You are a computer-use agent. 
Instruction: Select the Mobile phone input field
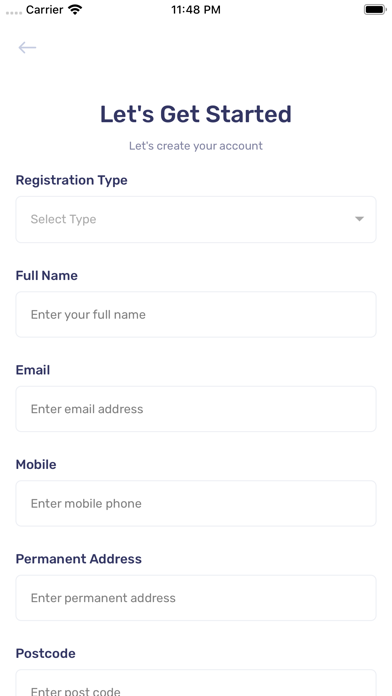[x=196, y=503]
